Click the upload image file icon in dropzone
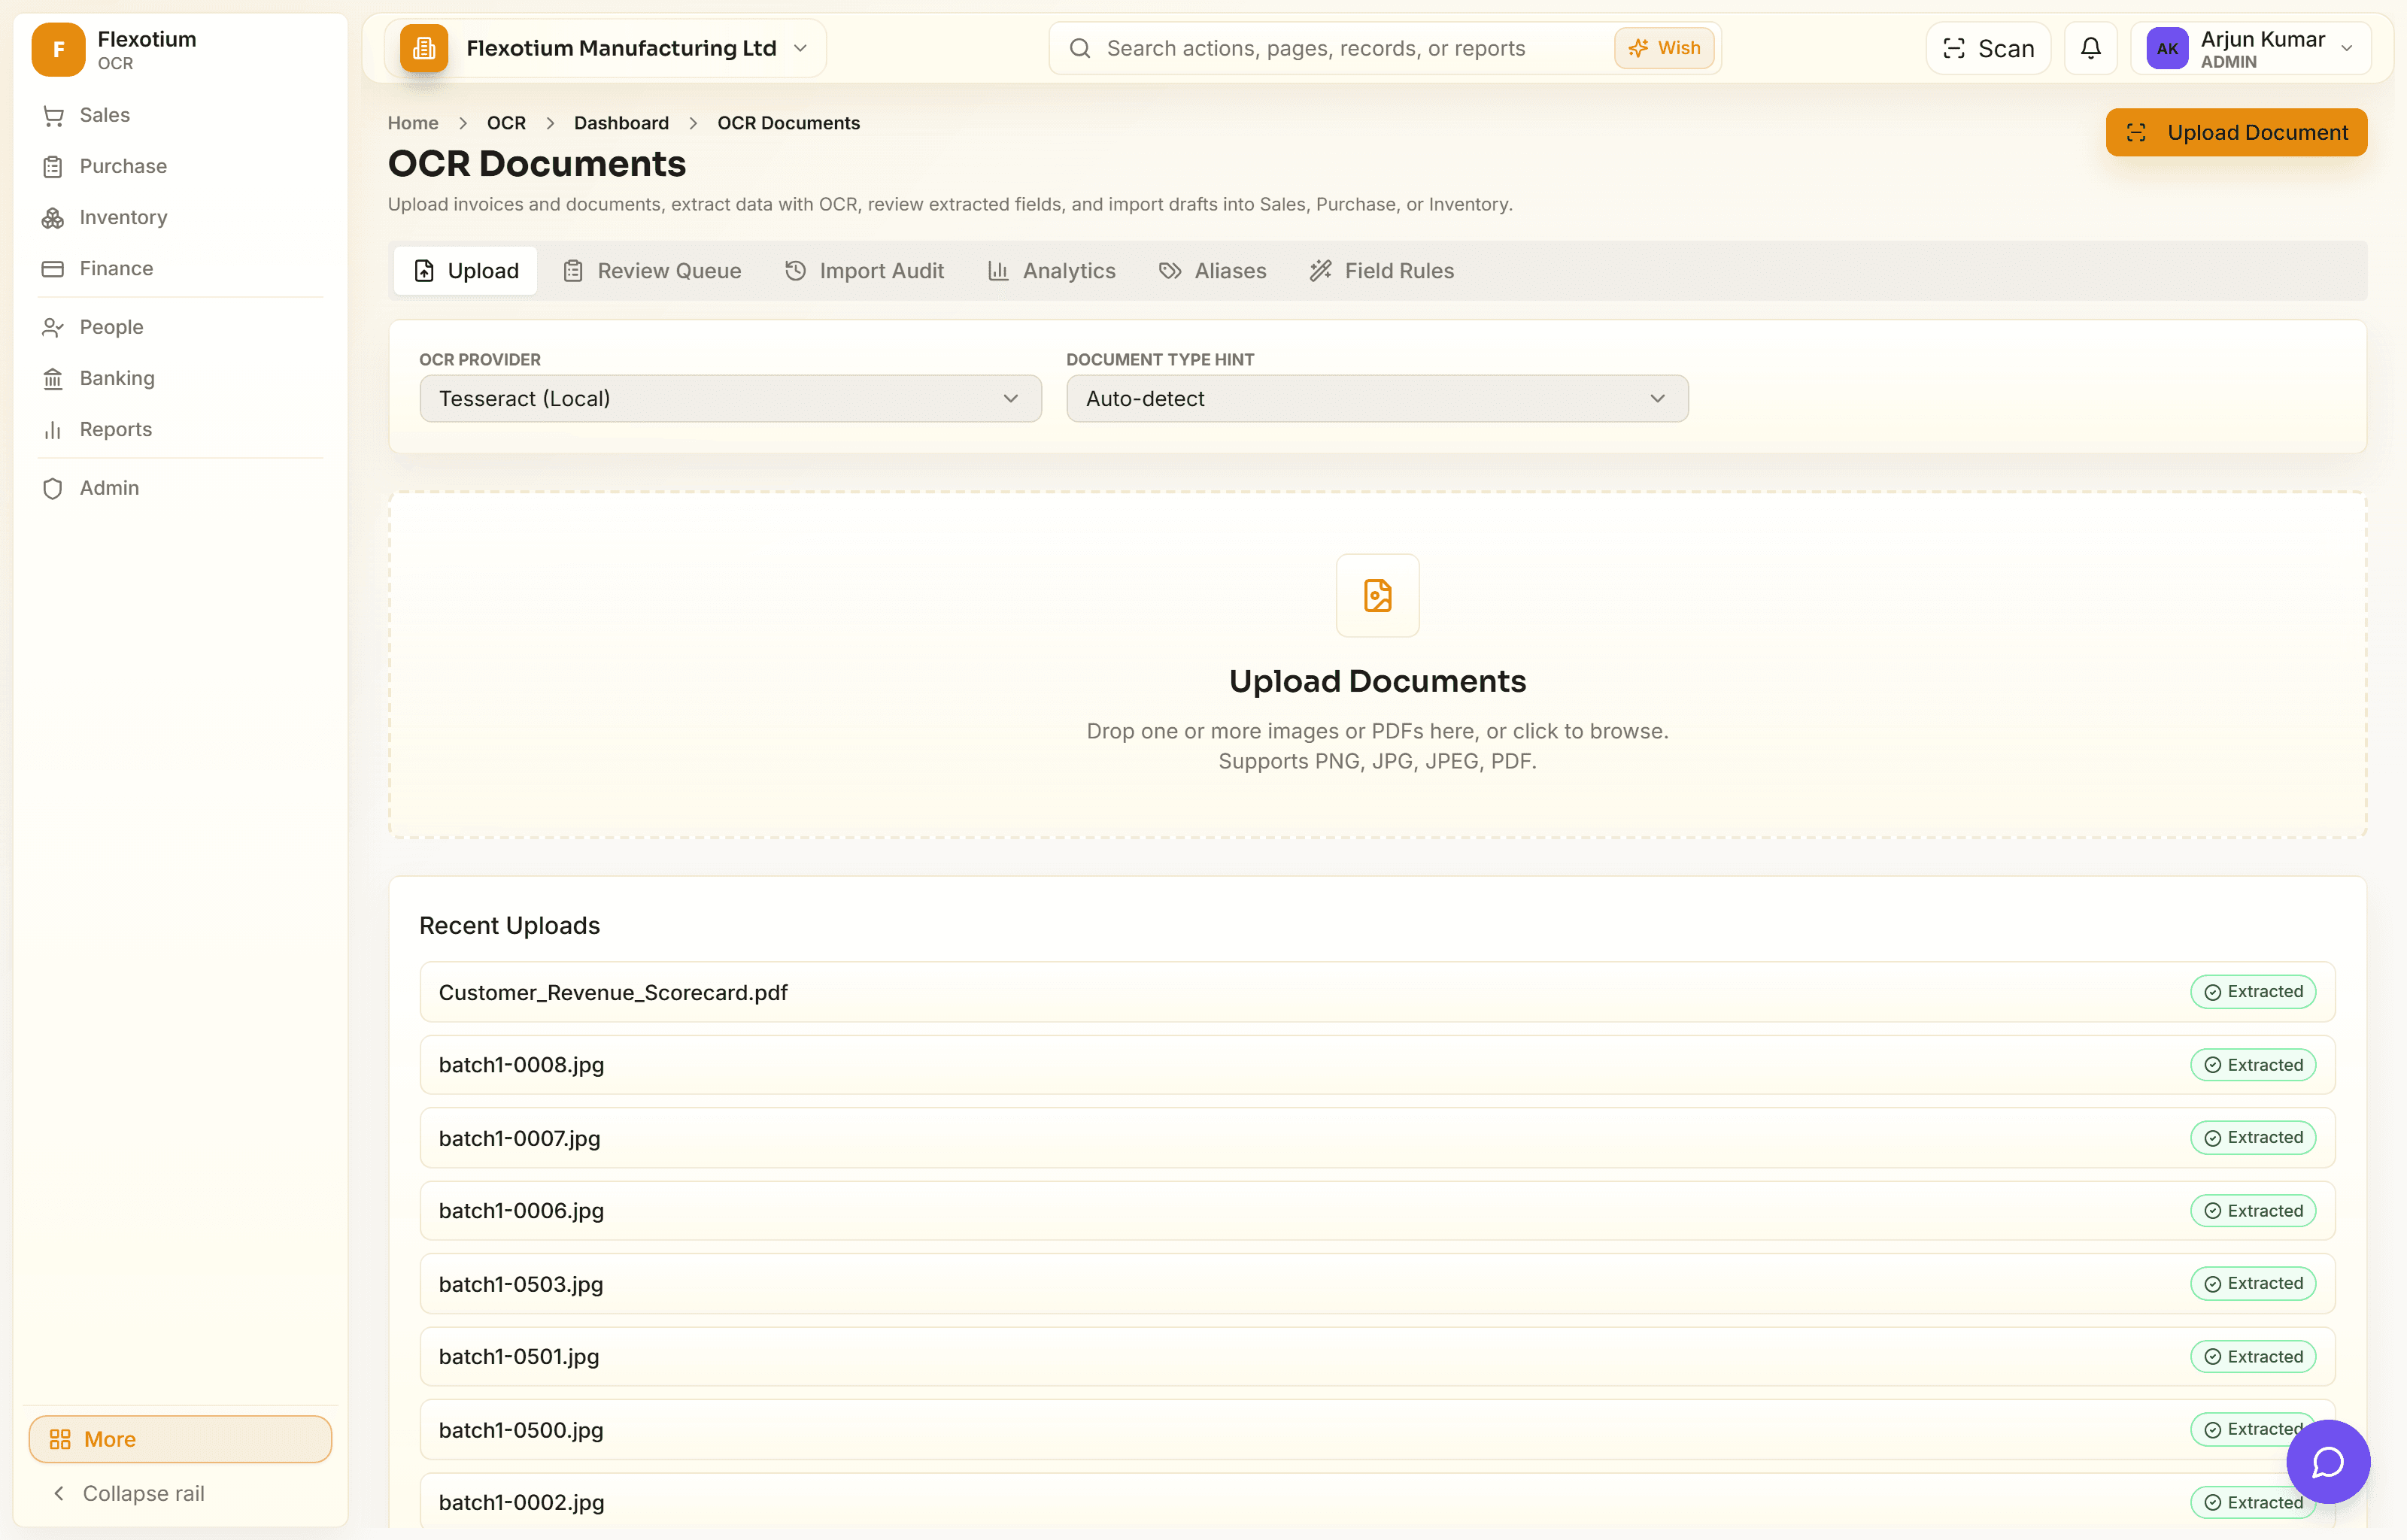Image resolution: width=2407 pixels, height=1540 pixels. tap(1377, 596)
